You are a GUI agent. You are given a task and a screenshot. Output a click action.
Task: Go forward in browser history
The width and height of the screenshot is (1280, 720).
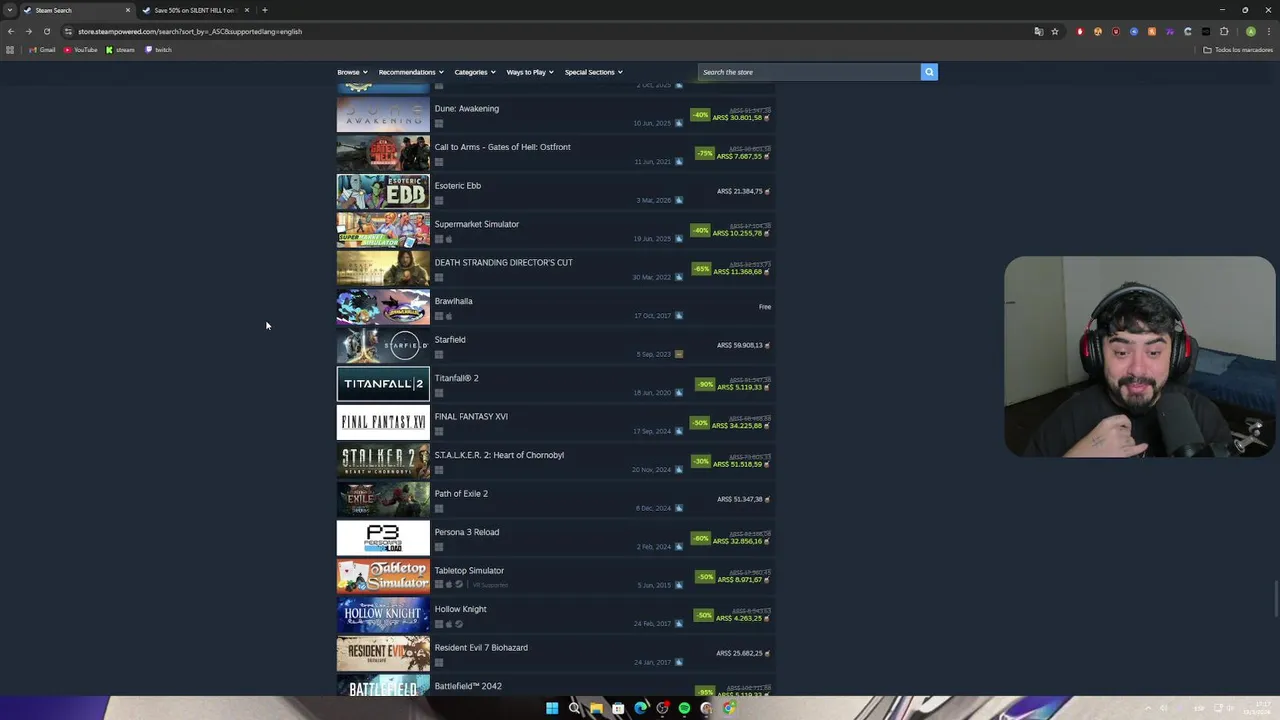(x=28, y=31)
